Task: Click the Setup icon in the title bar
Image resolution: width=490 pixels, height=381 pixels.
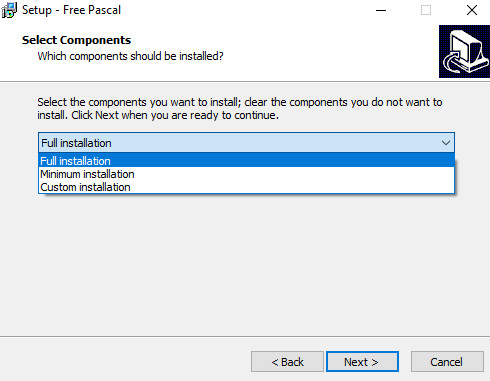Action: [x=9, y=10]
